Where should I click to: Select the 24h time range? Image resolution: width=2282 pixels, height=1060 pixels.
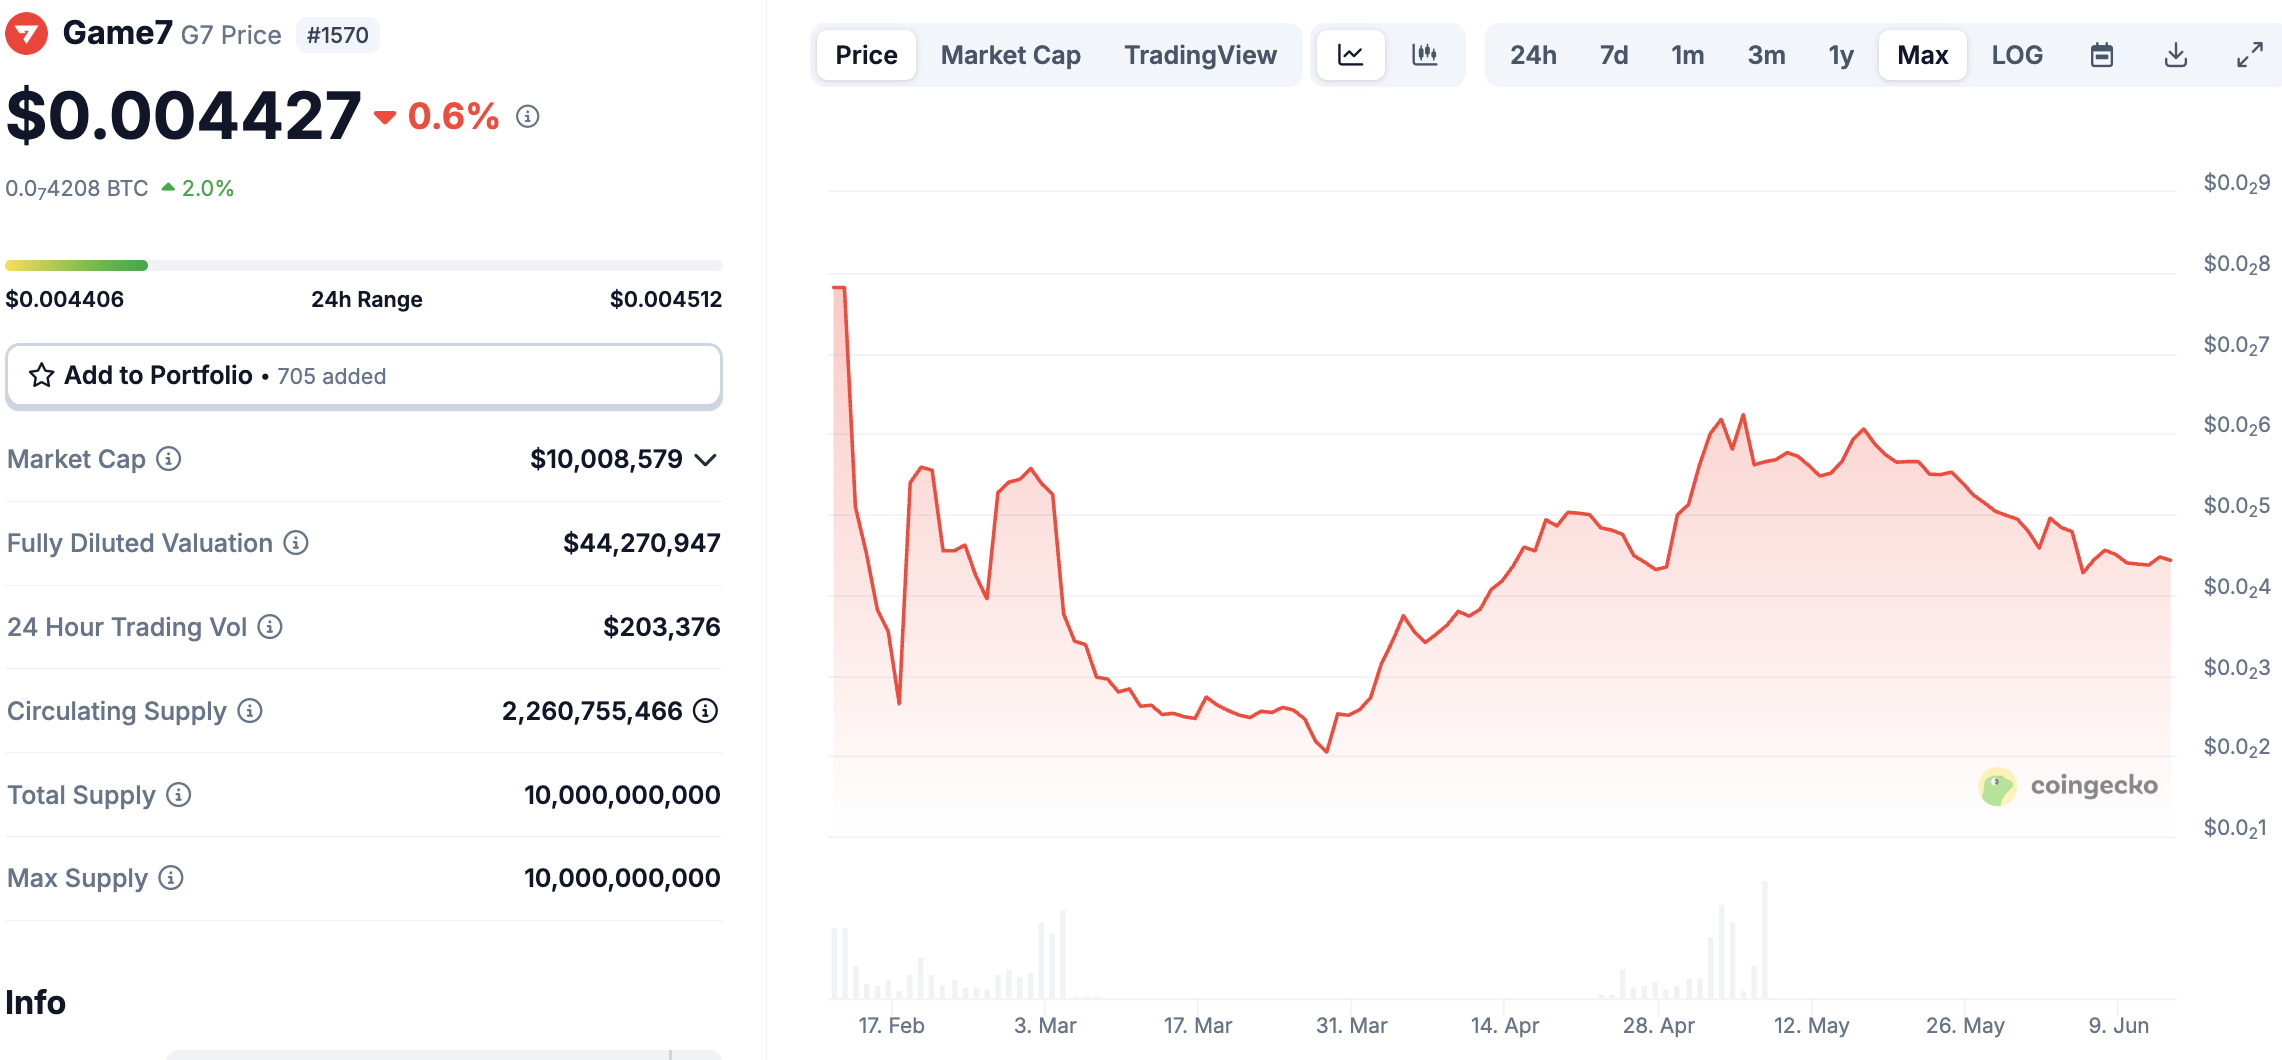coord(1533,55)
